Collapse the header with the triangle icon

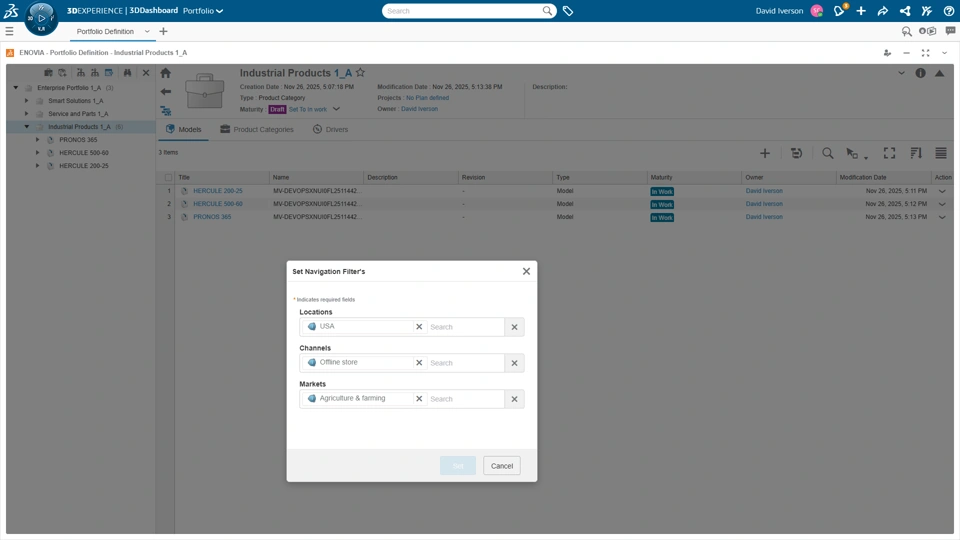[939, 73]
